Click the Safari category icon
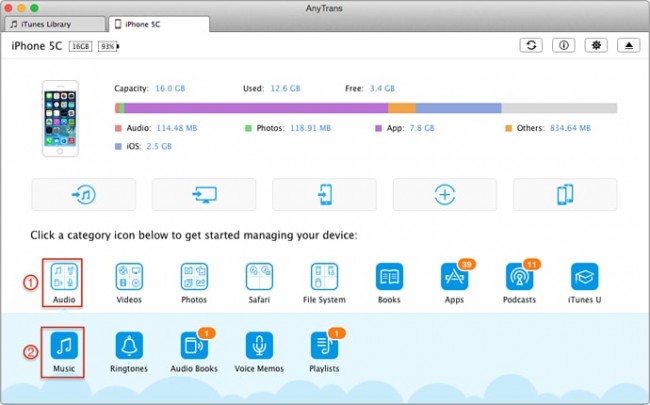The height and width of the screenshot is (405, 650). pos(259,277)
